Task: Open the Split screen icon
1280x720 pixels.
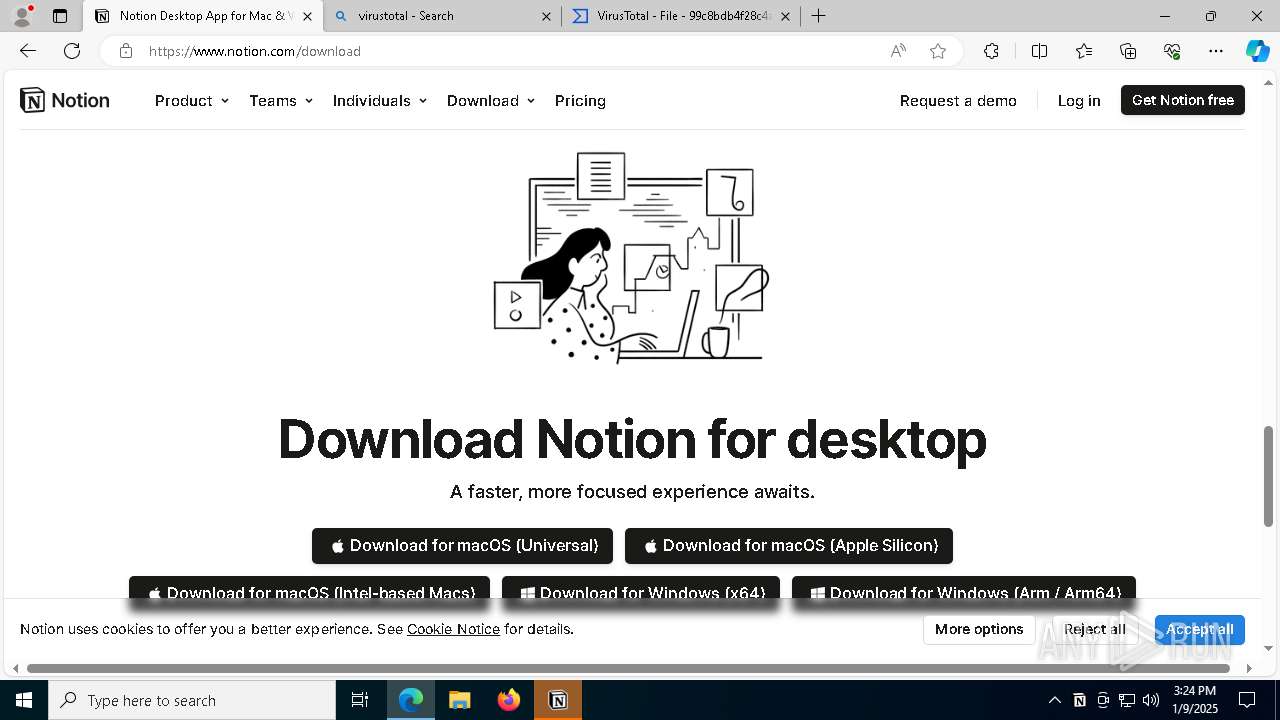Action: click(1039, 51)
